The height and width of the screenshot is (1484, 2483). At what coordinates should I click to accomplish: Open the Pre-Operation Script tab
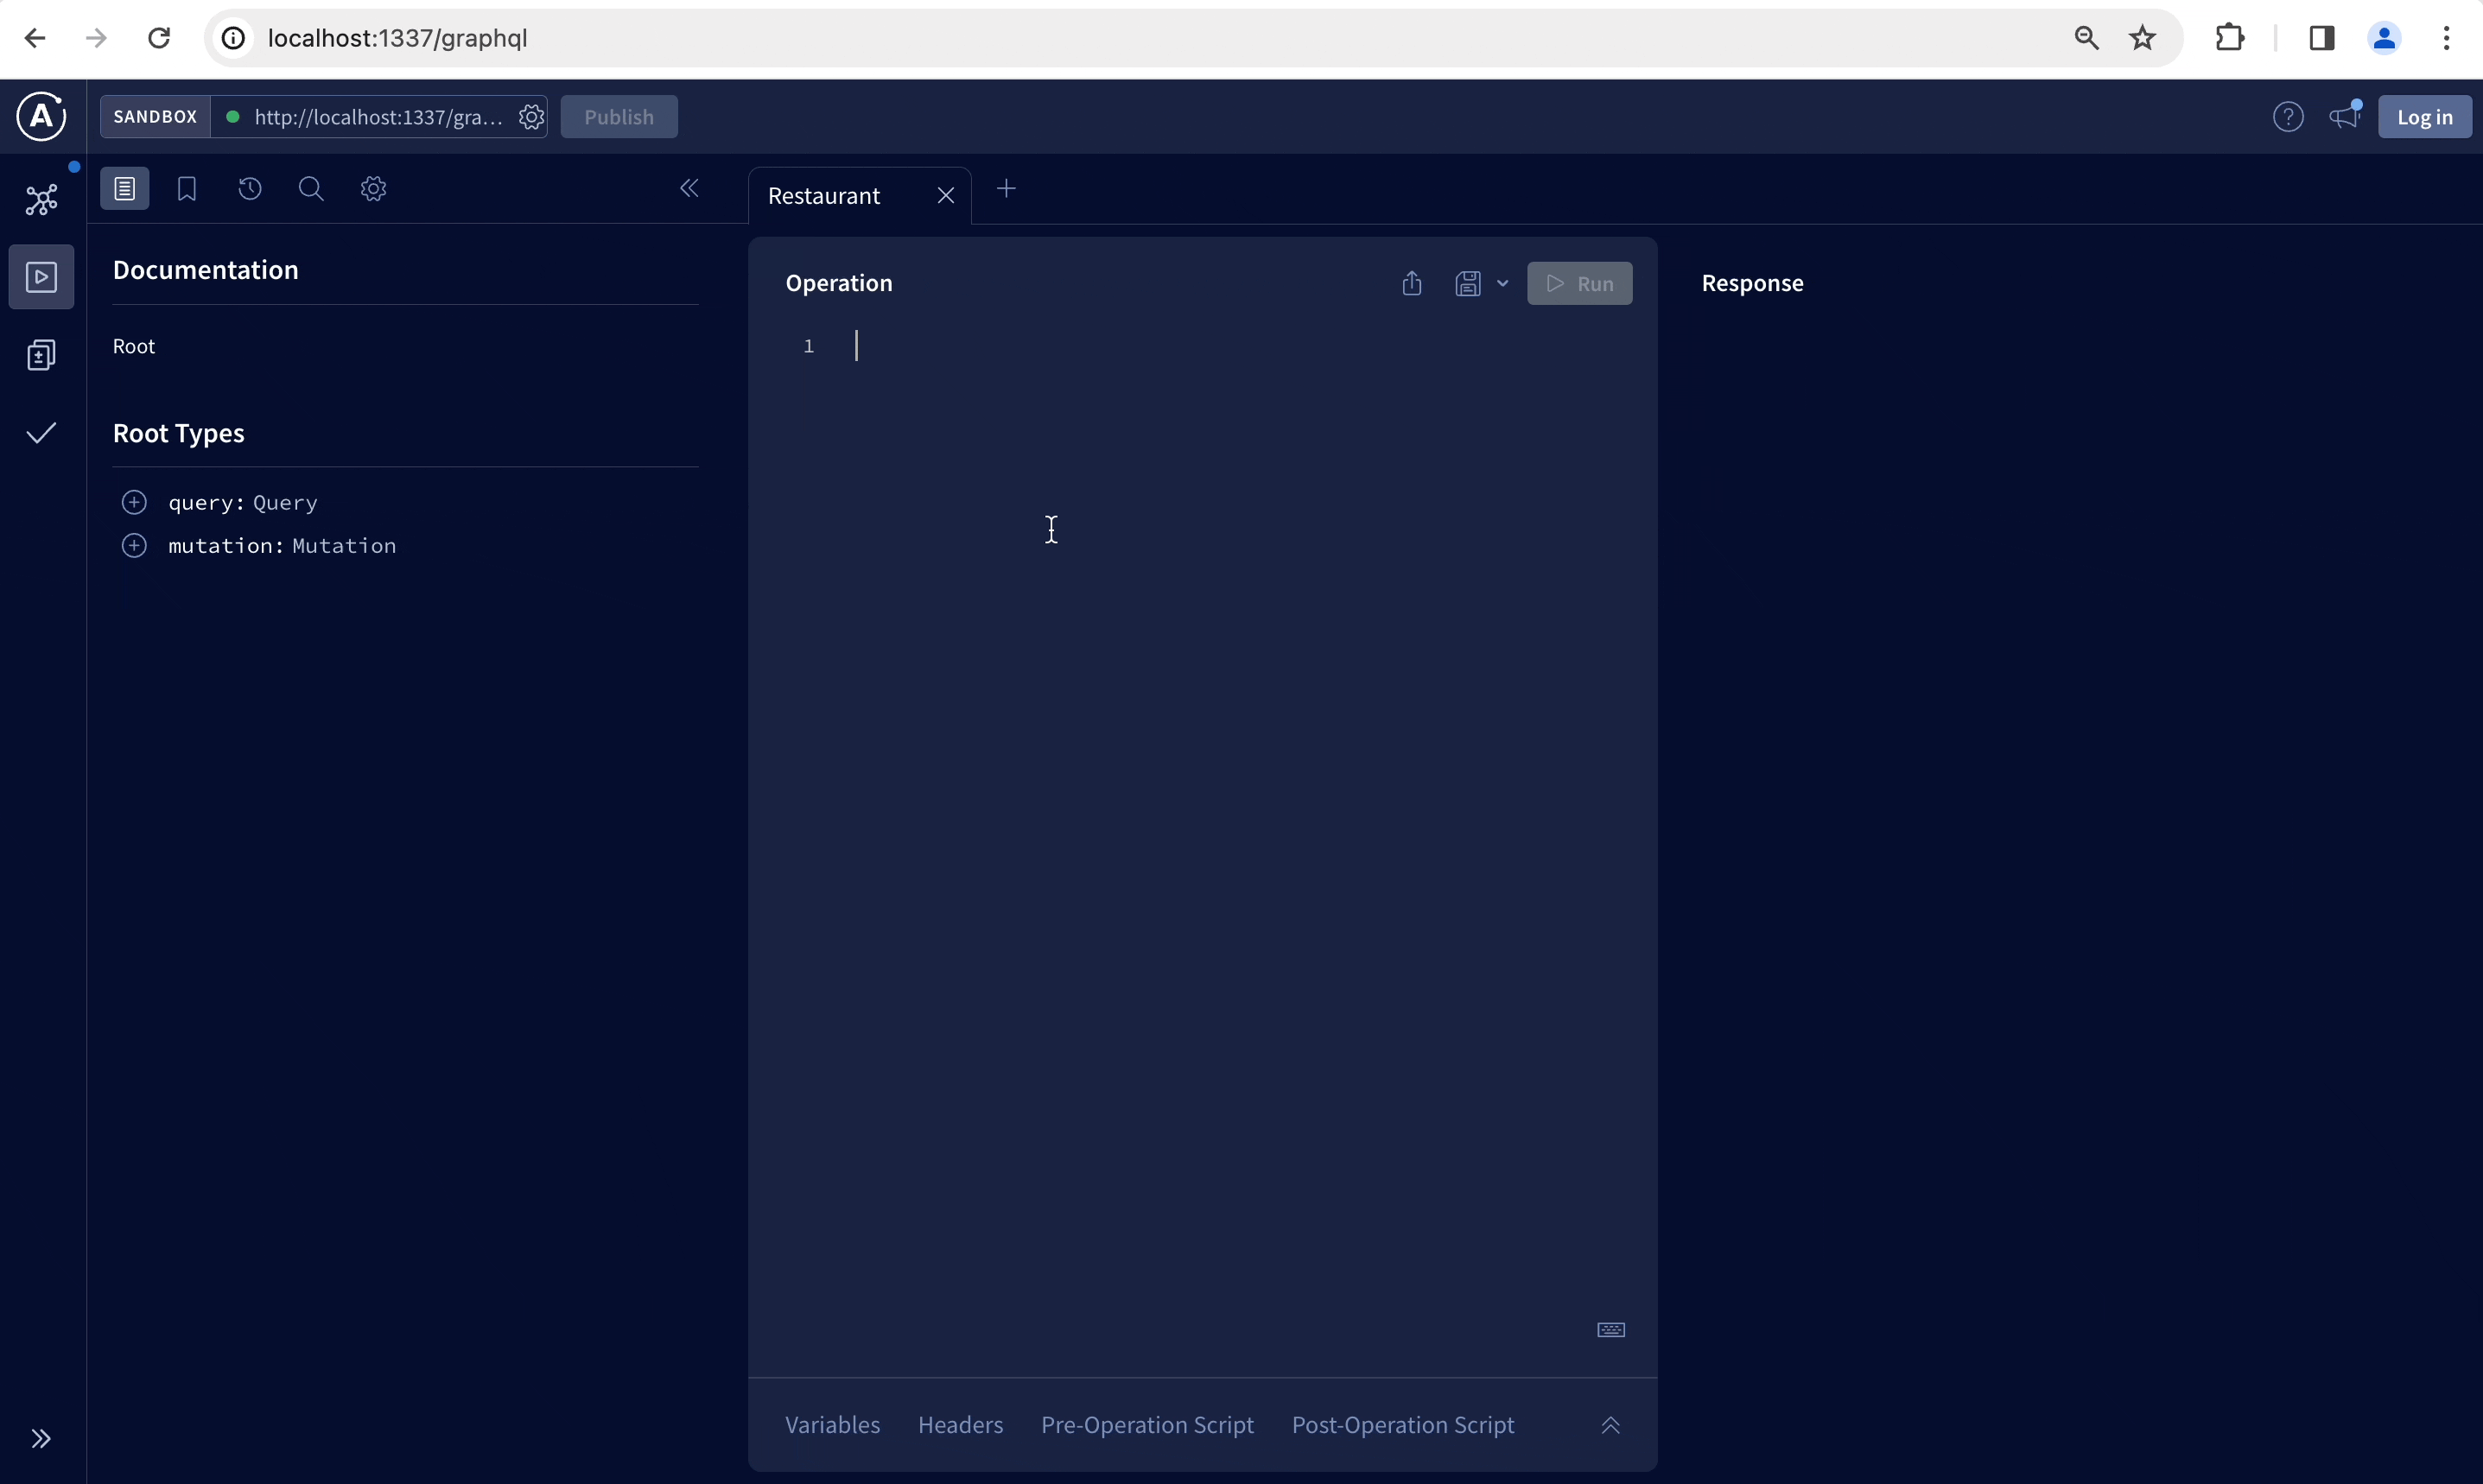(x=1146, y=1424)
